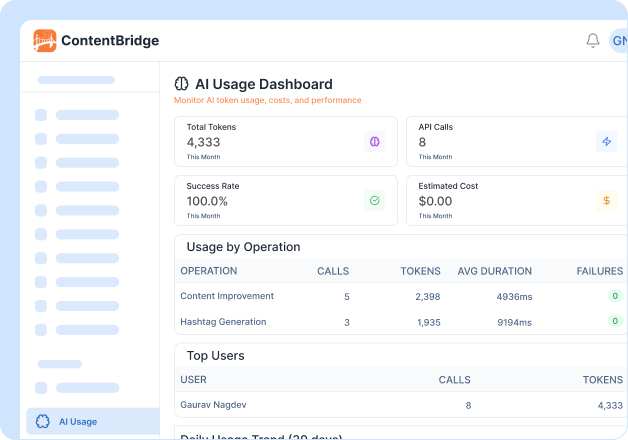Click the CALLS header in Usage by Operation
The height and width of the screenshot is (440, 628).
tap(333, 271)
